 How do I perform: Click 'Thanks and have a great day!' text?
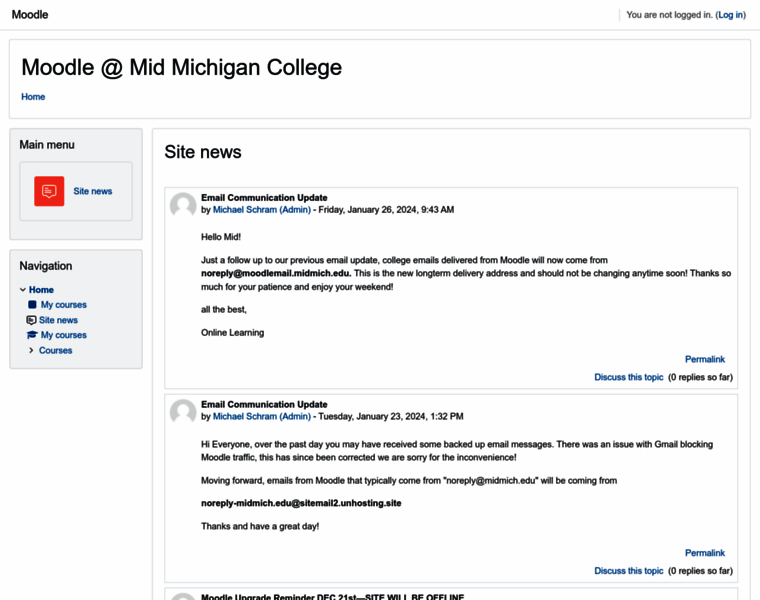[x=260, y=526]
